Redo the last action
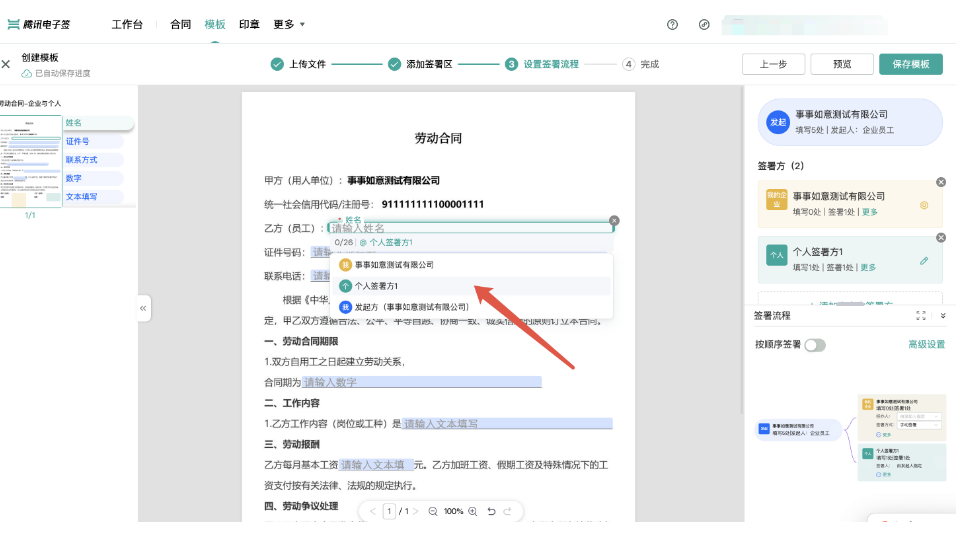Viewport: 956px width, 560px height. pyautogui.click(x=507, y=511)
